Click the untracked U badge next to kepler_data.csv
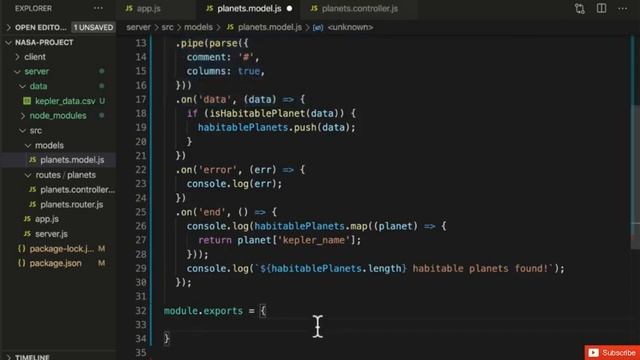Image resolution: width=640 pixels, height=360 pixels. point(102,101)
